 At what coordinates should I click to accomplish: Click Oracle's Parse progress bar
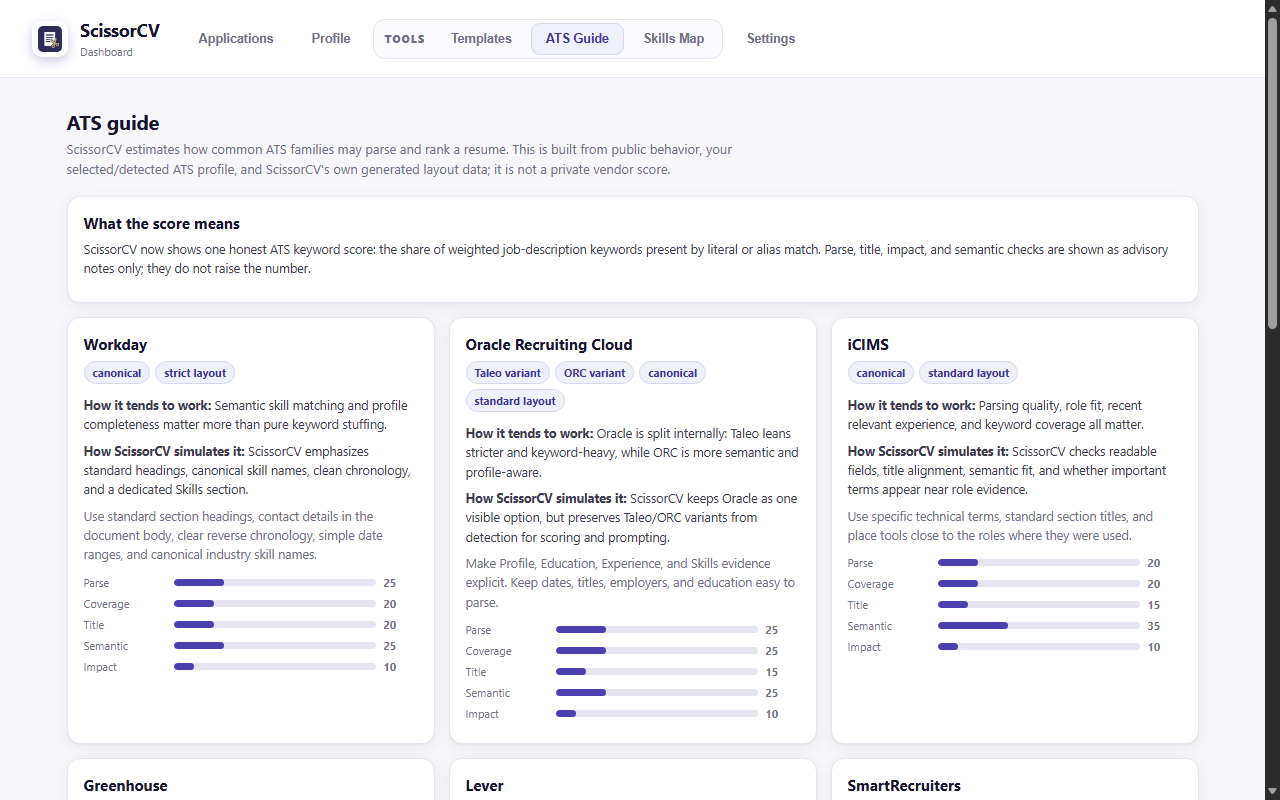tap(657, 629)
